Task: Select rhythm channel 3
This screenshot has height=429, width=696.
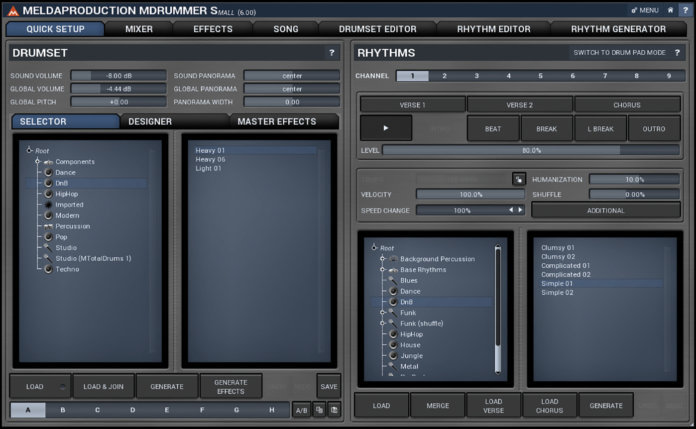Action: point(476,76)
